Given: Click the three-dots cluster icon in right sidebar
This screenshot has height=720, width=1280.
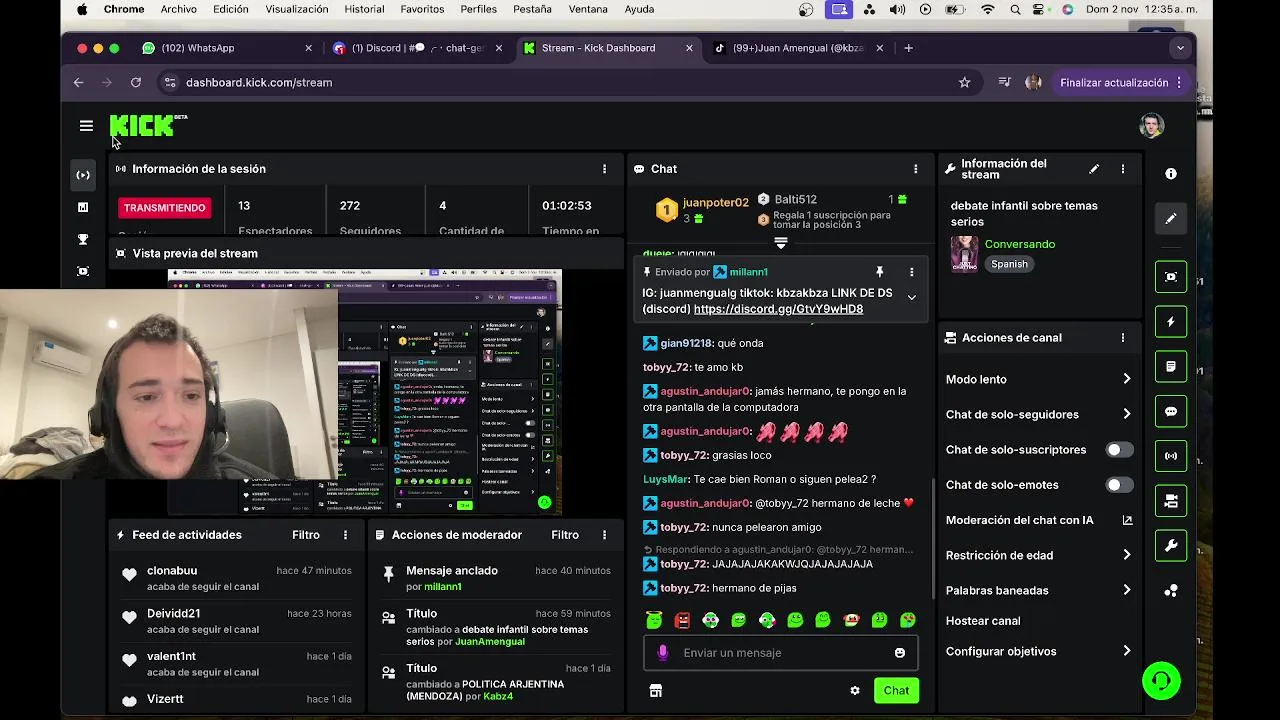Looking at the screenshot, I should point(1171,591).
